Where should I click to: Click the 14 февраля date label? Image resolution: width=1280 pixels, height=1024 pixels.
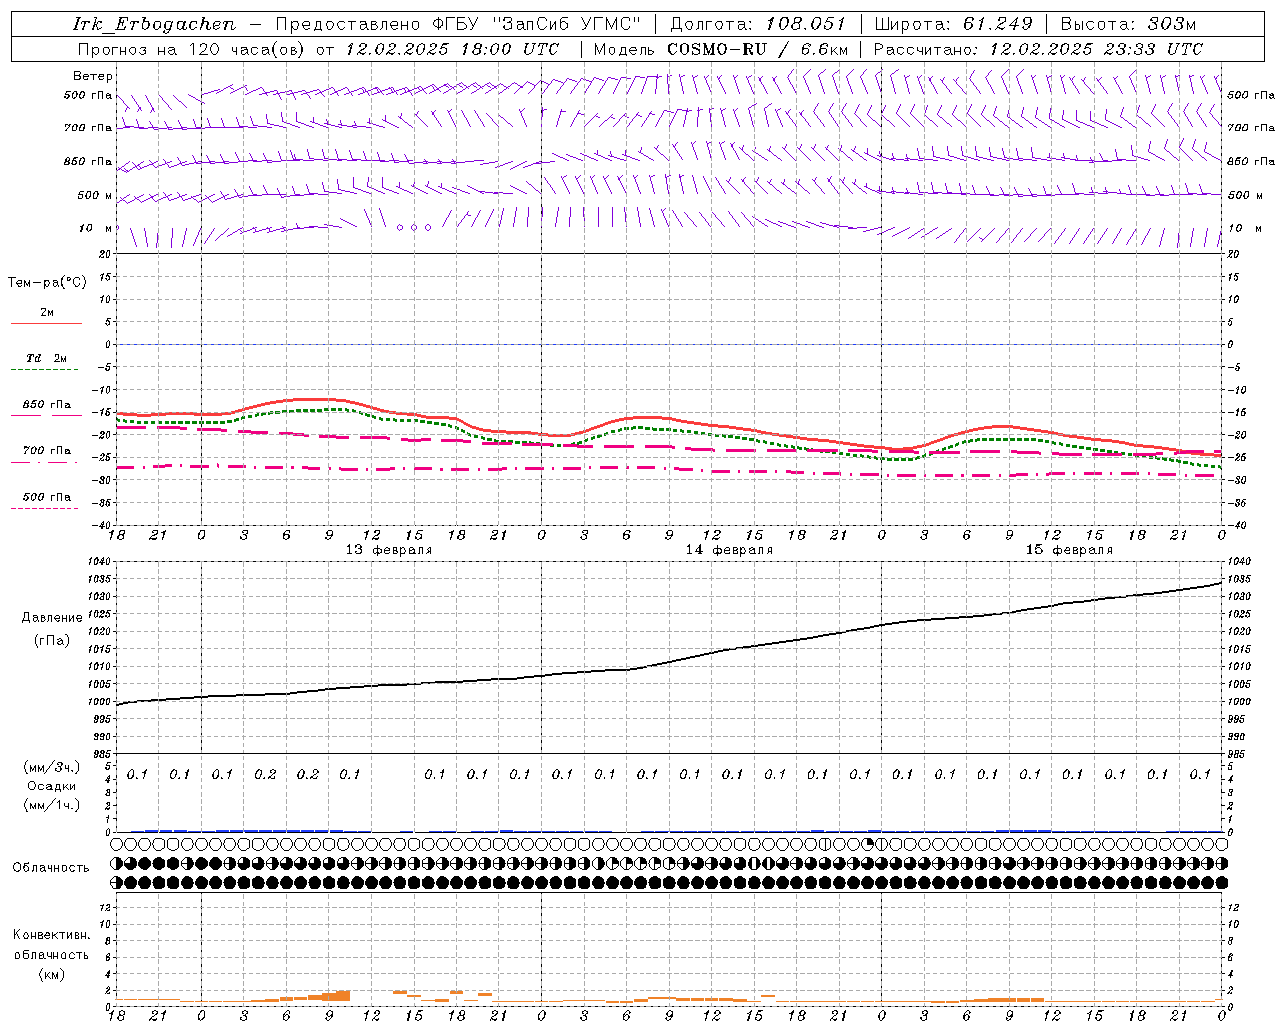(x=729, y=550)
